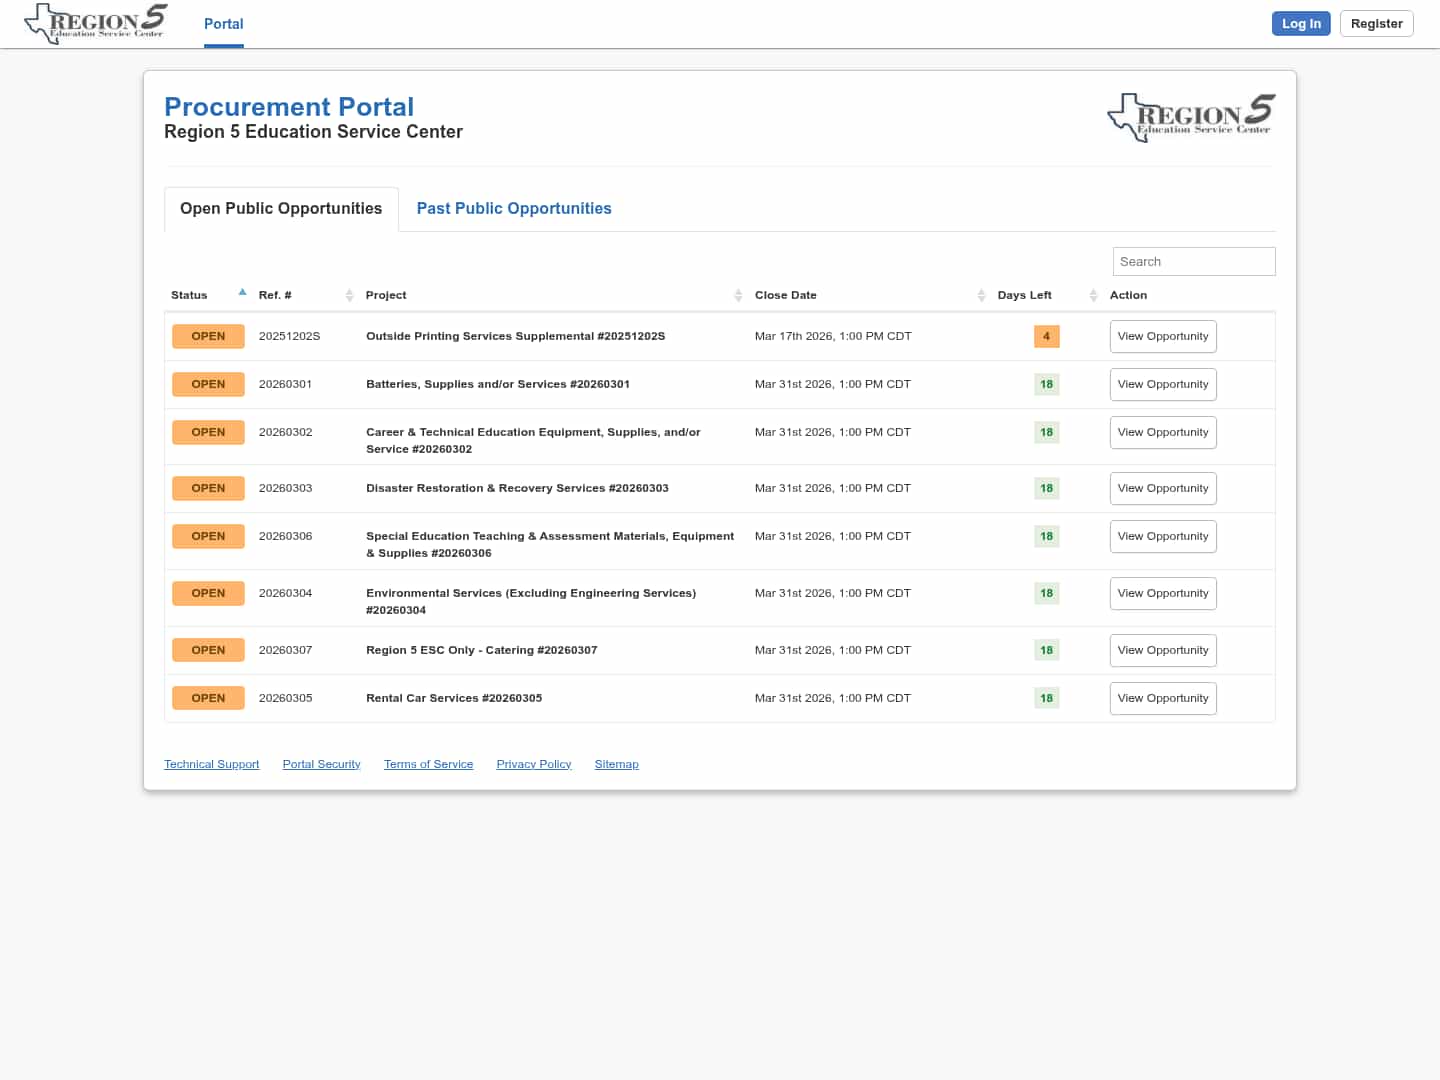Sort by Project column sort arrows

point(738,295)
